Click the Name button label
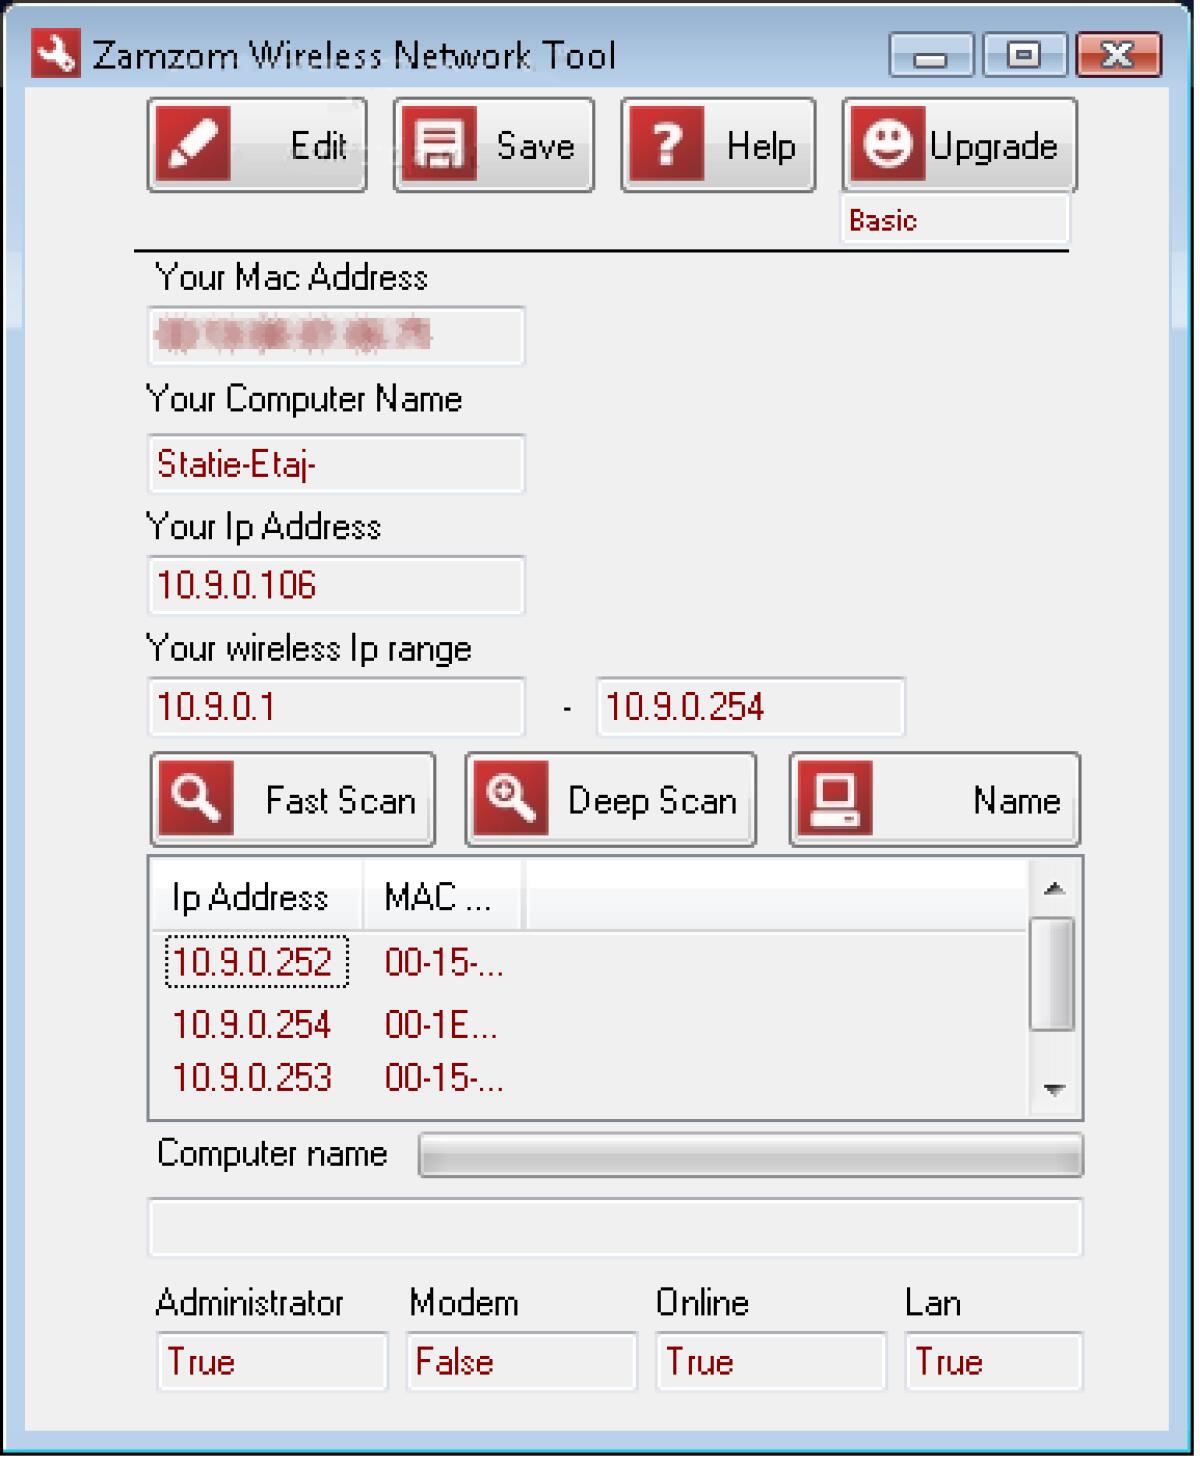The width and height of the screenshot is (1200, 1465). tap(1016, 800)
